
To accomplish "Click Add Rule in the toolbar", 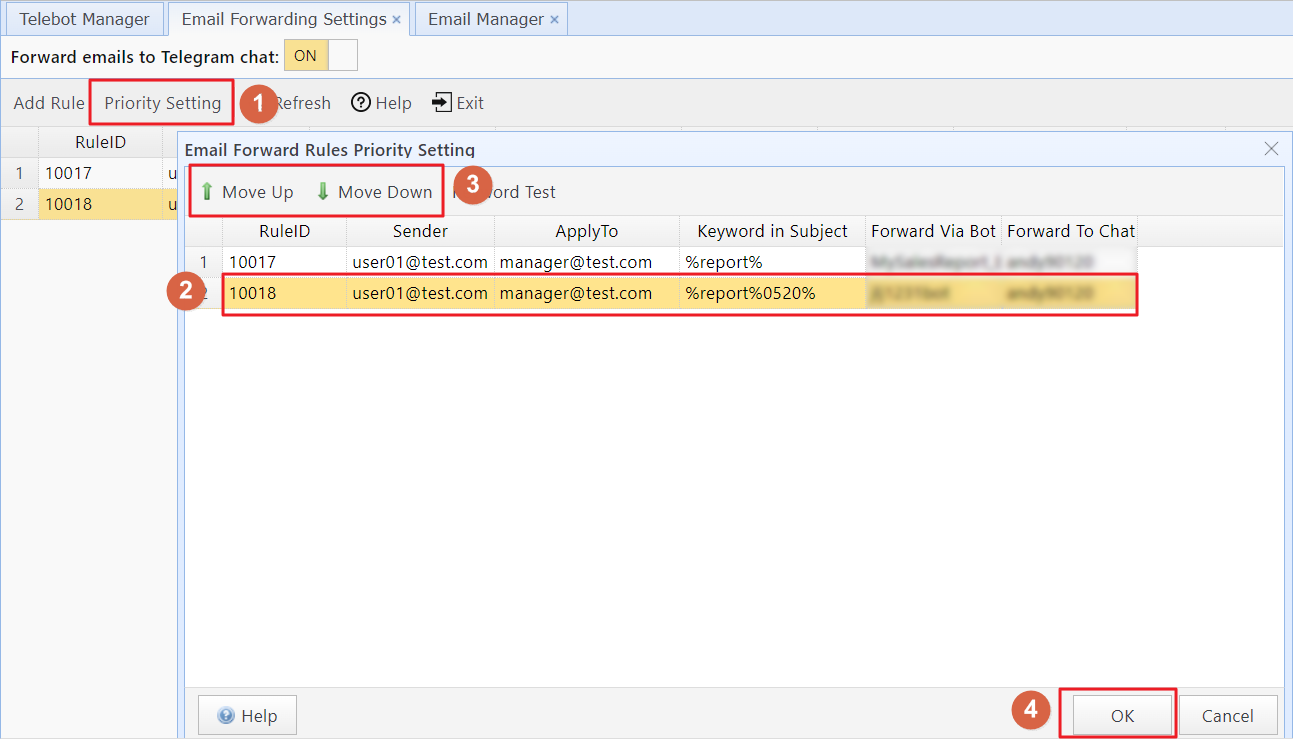I will point(49,103).
